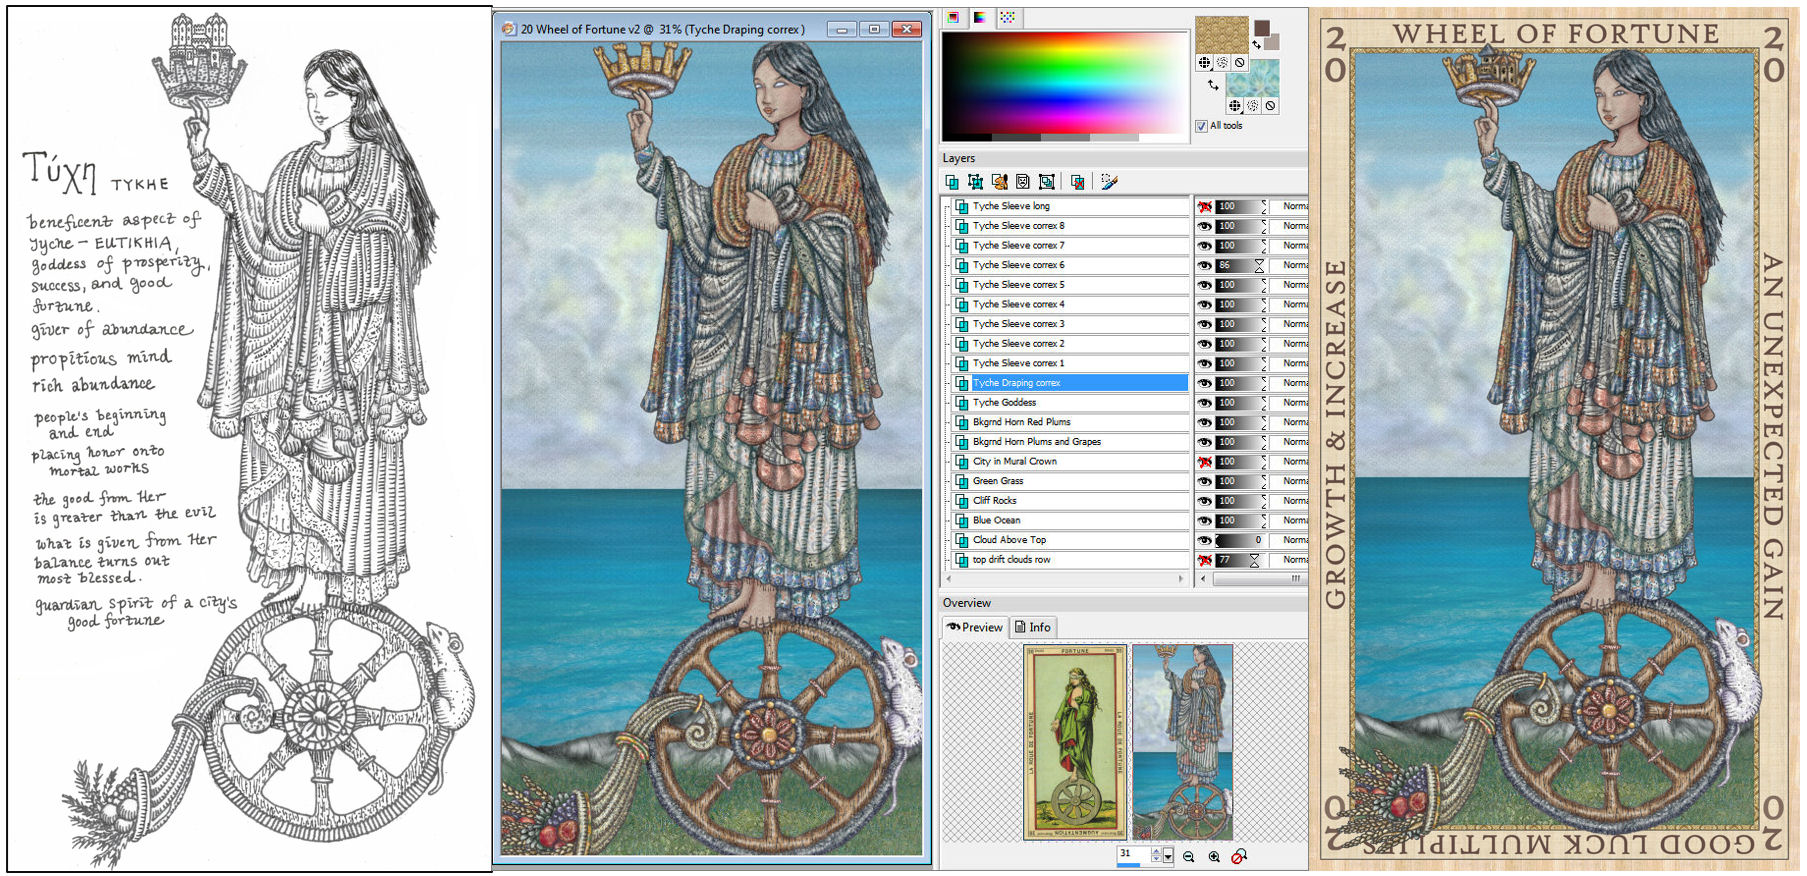
Task: Open foreground material style dropdown button
Action: [x=1204, y=63]
